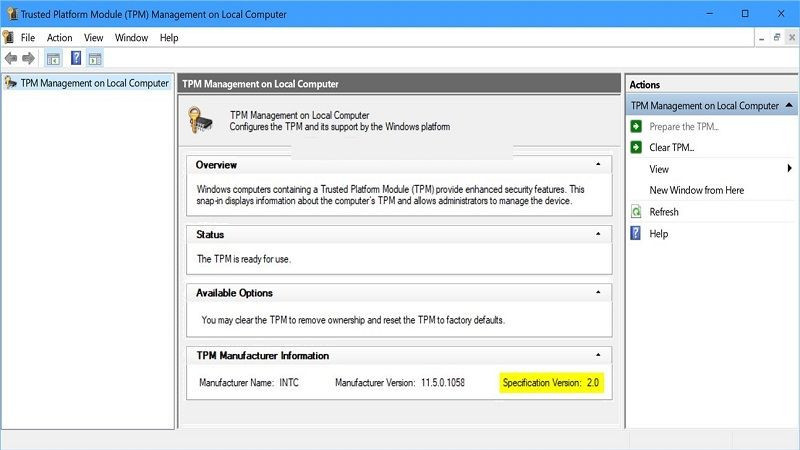This screenshot has height=450, width=800.
Task: Collapse the Available Options section
Action: (x=598, y=292)
